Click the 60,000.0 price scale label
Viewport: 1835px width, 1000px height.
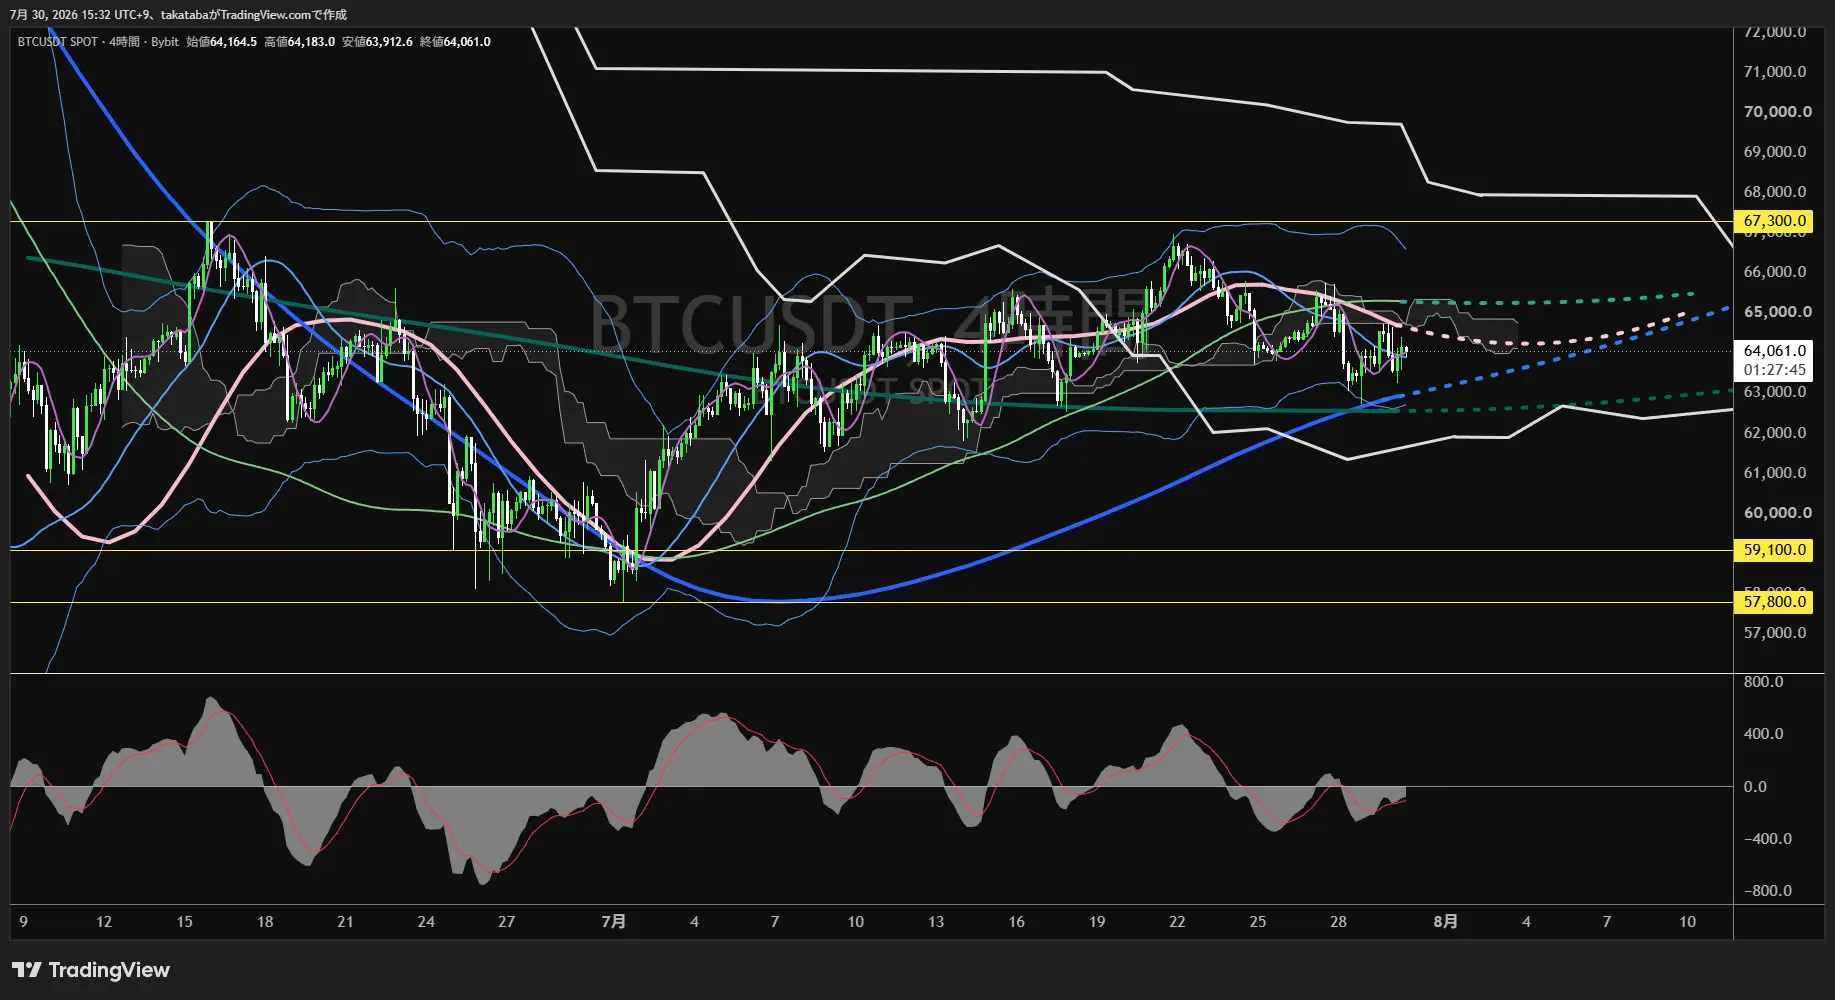coord(1777,513)
